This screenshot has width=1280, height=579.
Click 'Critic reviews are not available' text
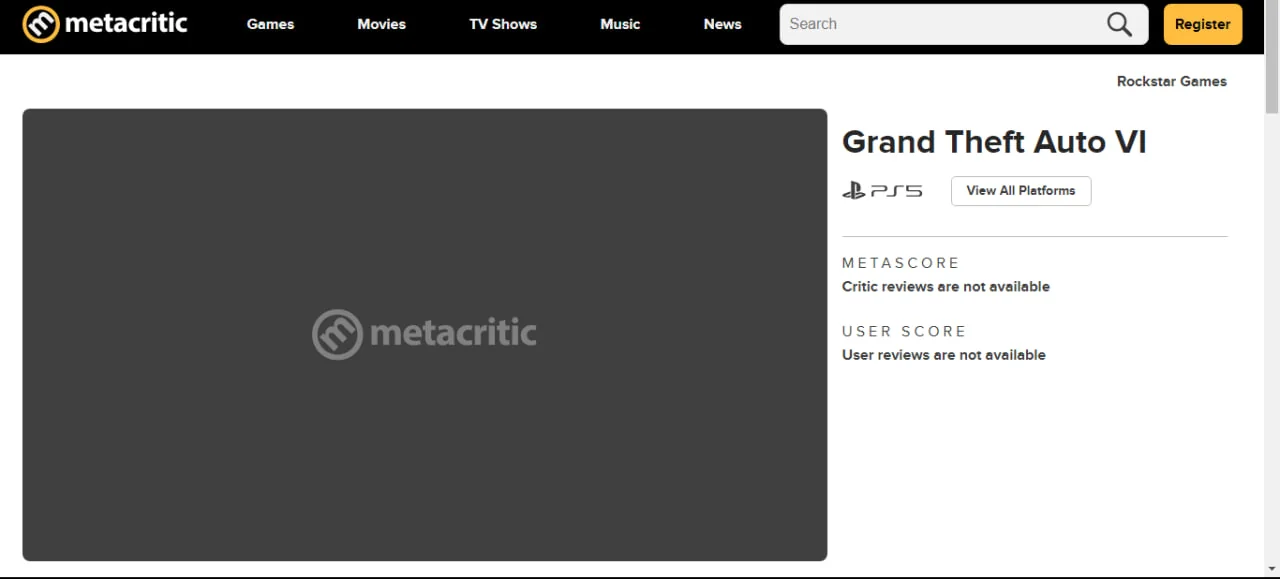point(946,286)
